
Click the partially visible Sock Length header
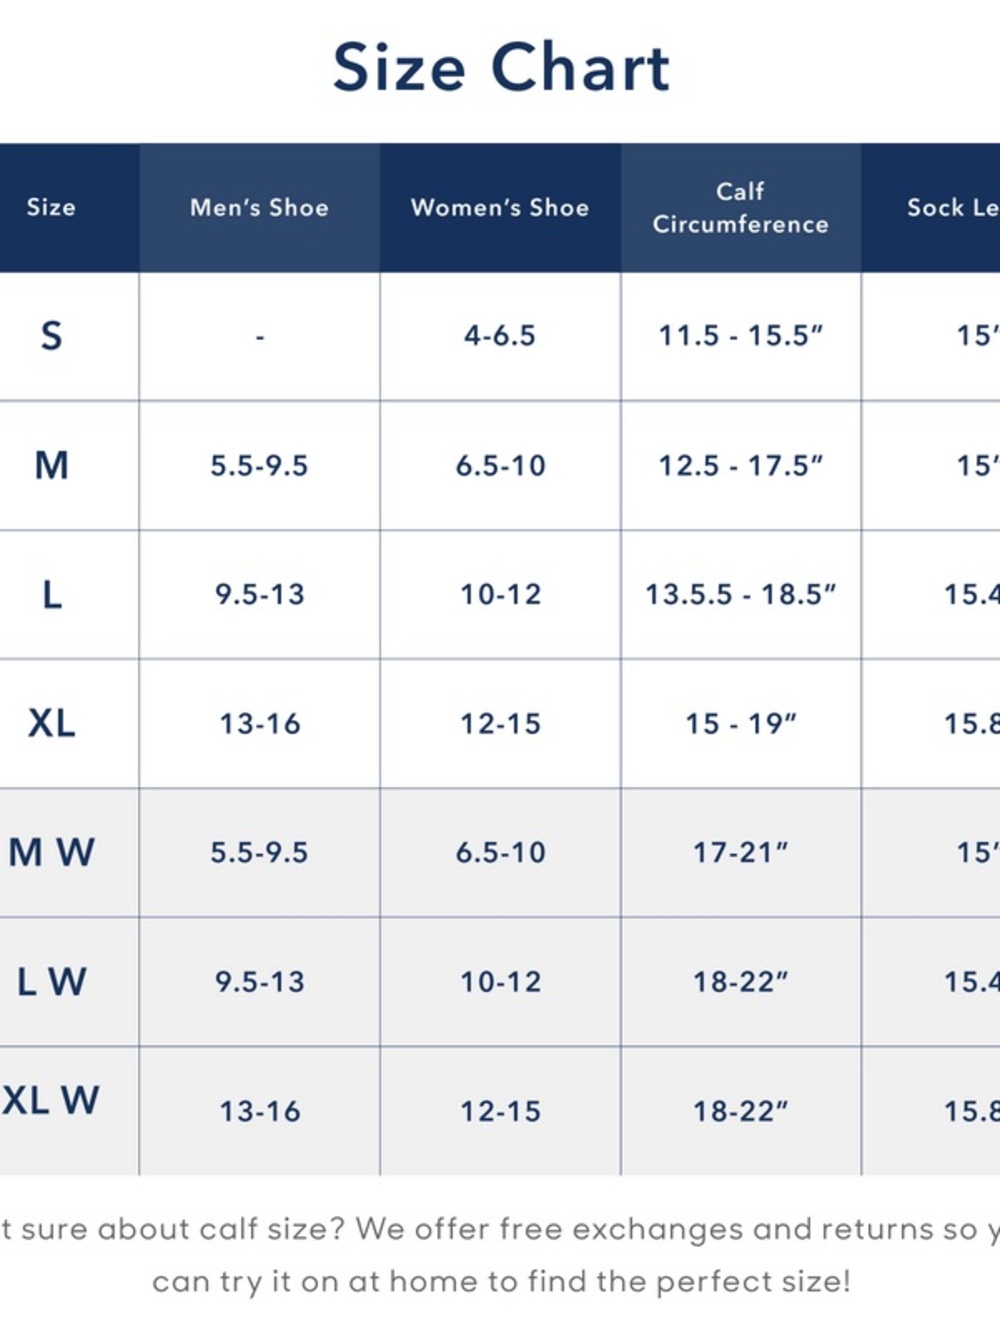[951, 207]
